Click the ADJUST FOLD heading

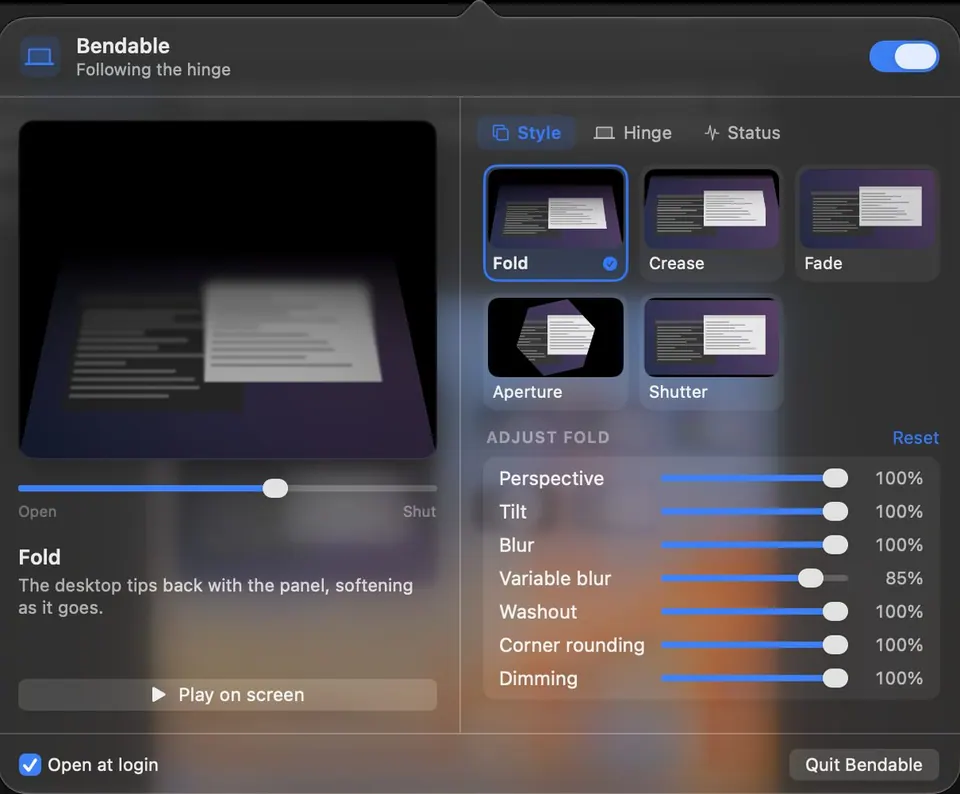[548, 438]
